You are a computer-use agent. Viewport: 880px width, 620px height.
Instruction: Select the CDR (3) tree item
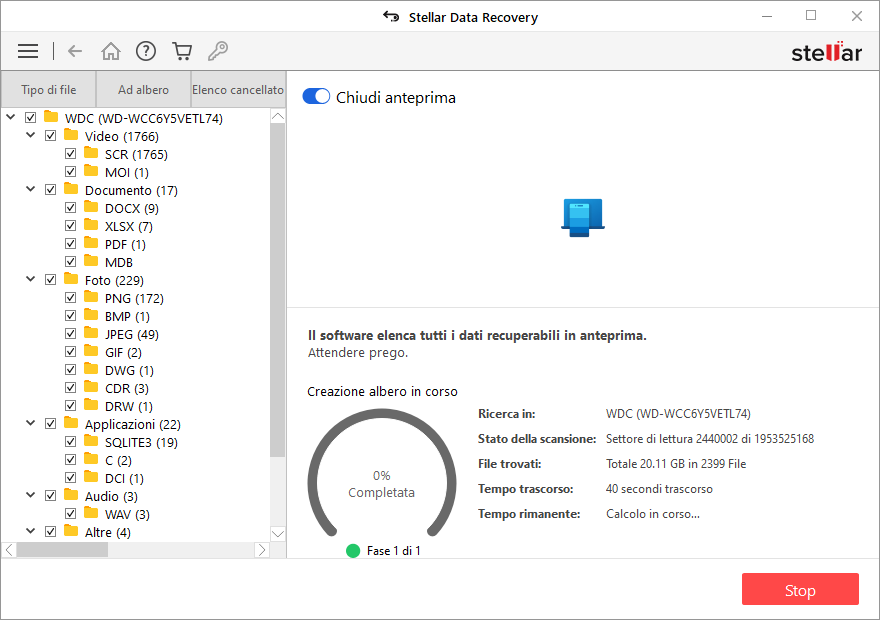tap(127, 388)
